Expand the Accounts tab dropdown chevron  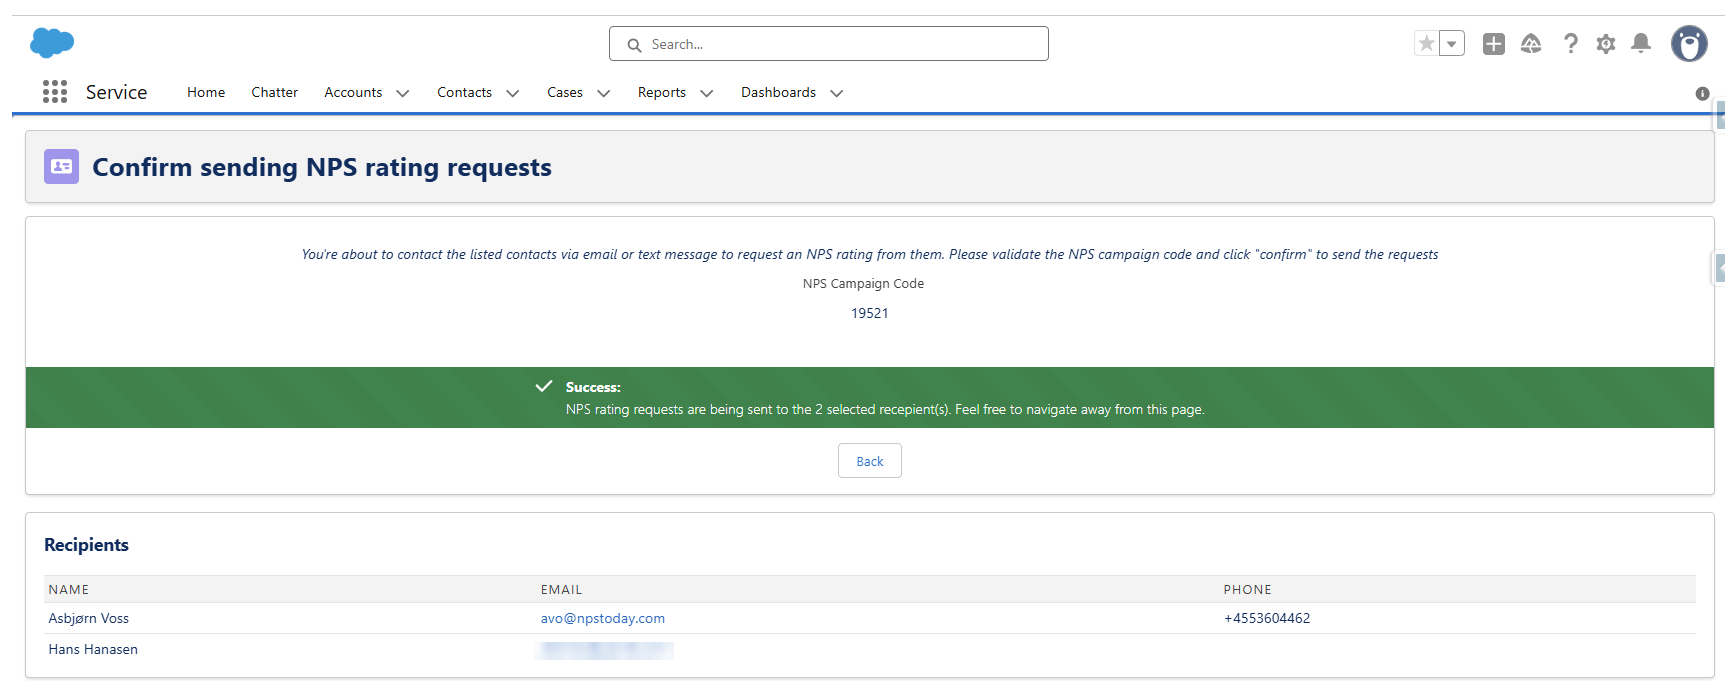[403, 93]
